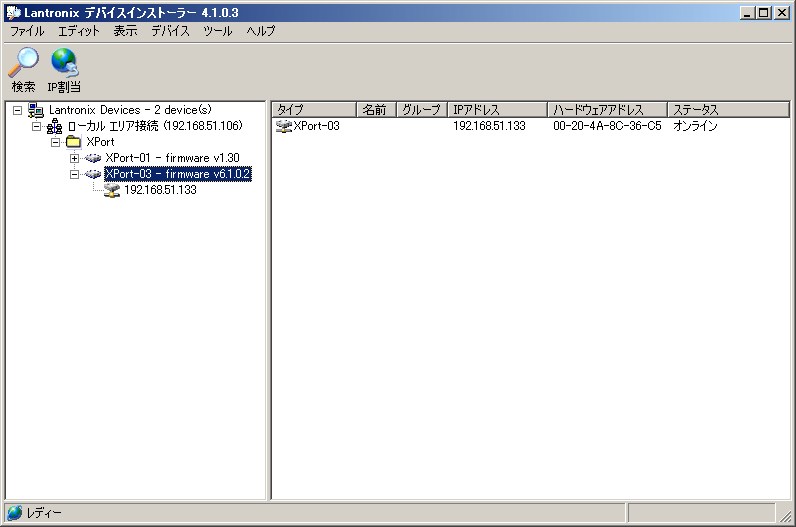796x527 pixels.
Task: Click the window resize grip in status bar
Action: click(785, 515)
